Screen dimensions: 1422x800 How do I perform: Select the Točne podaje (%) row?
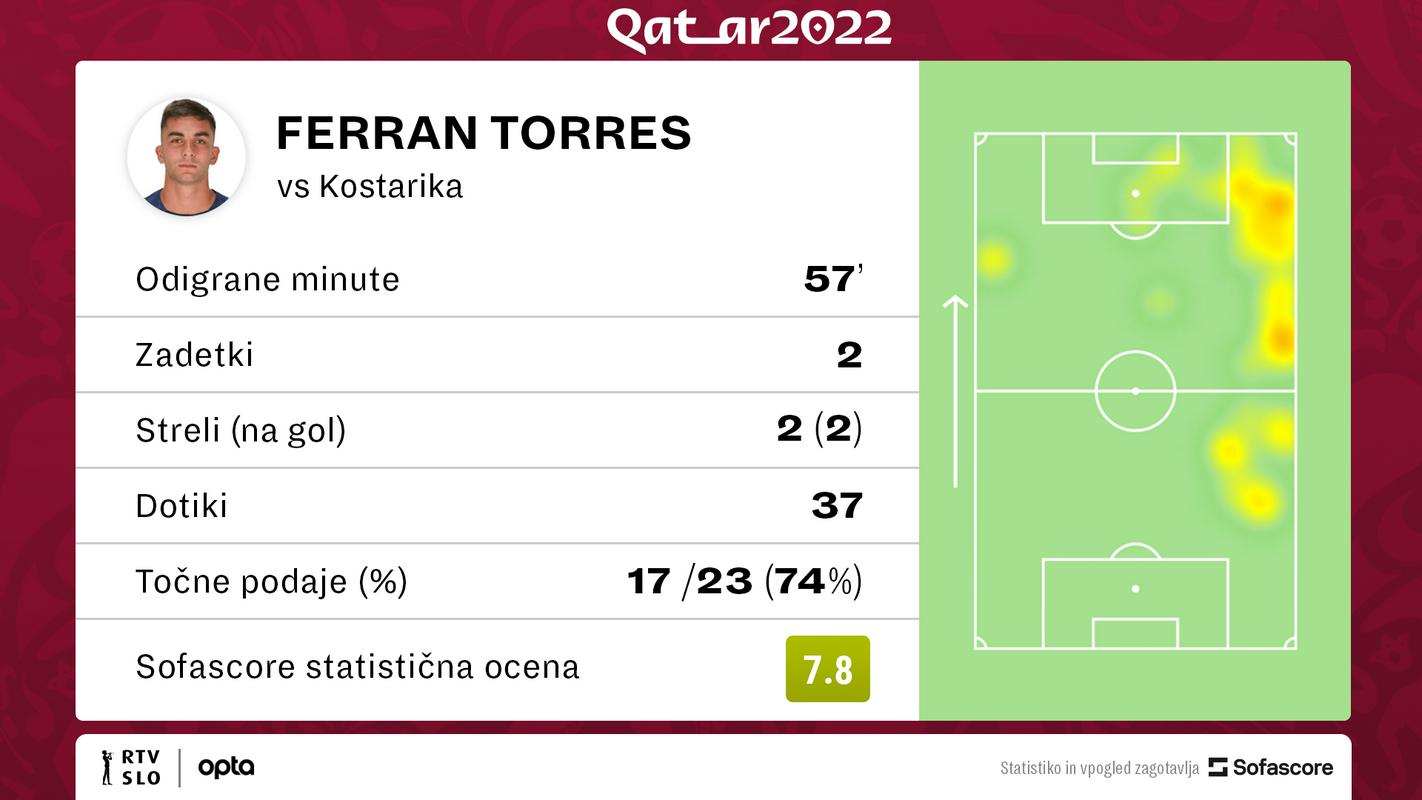pyautogui.click(x=497, y=581)
